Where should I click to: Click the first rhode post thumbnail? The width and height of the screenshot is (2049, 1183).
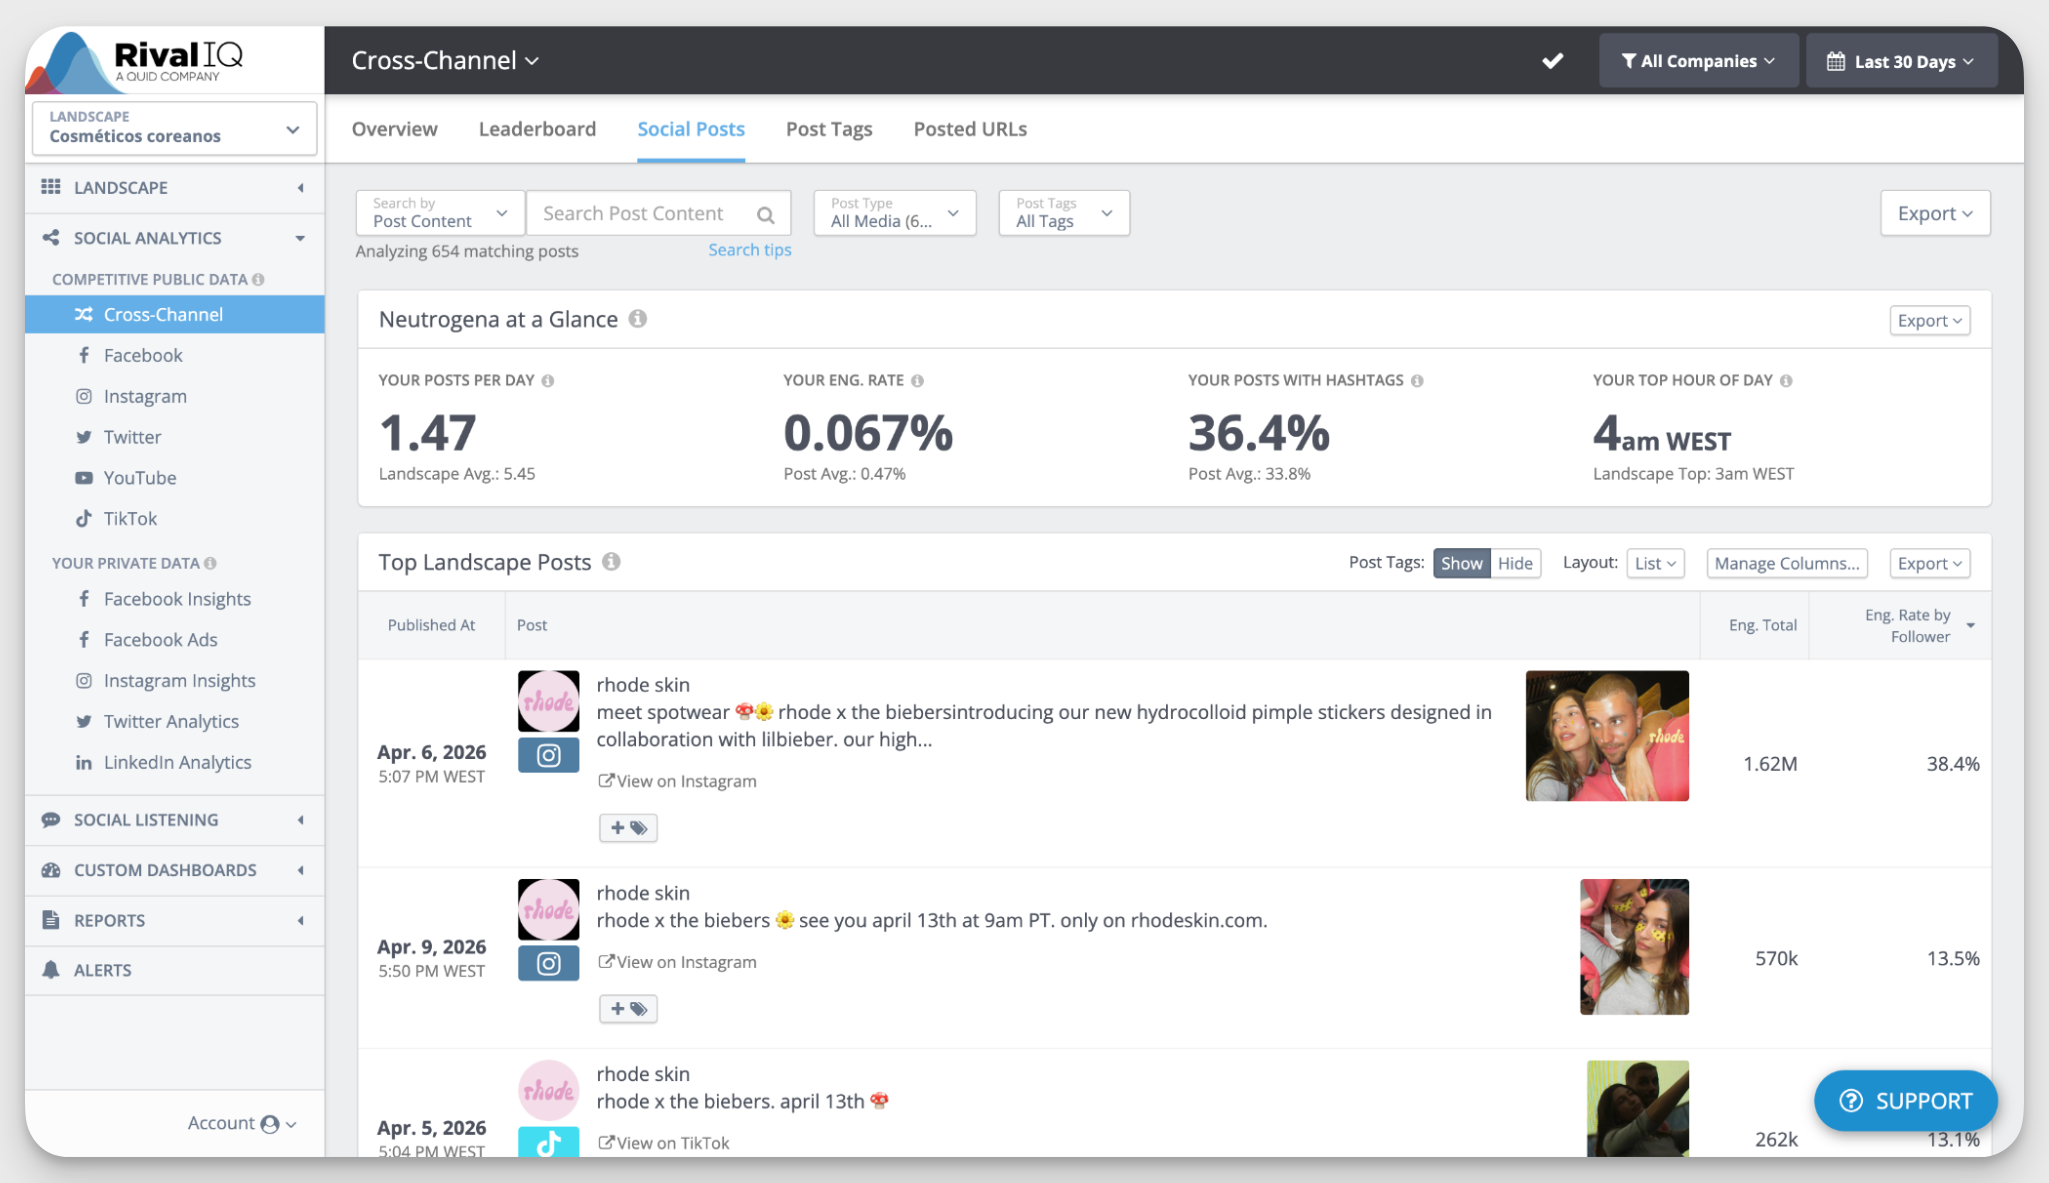click(x=1606, y=735)
